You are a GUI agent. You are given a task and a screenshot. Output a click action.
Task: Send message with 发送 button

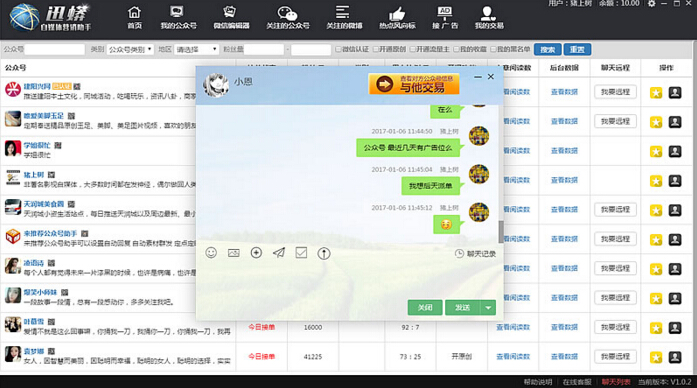coord(463,308)
